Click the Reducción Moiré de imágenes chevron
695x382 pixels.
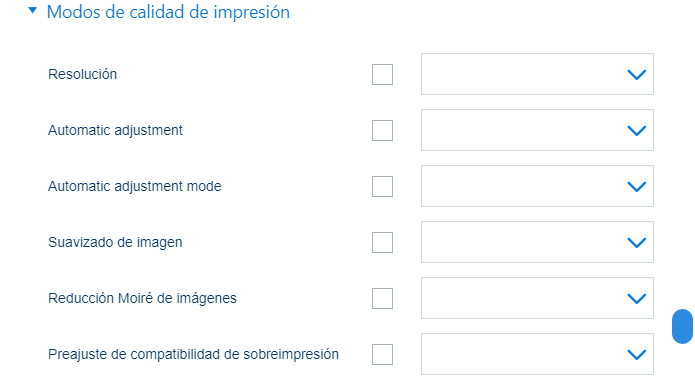pyautogui.click(x=636, y=299)
